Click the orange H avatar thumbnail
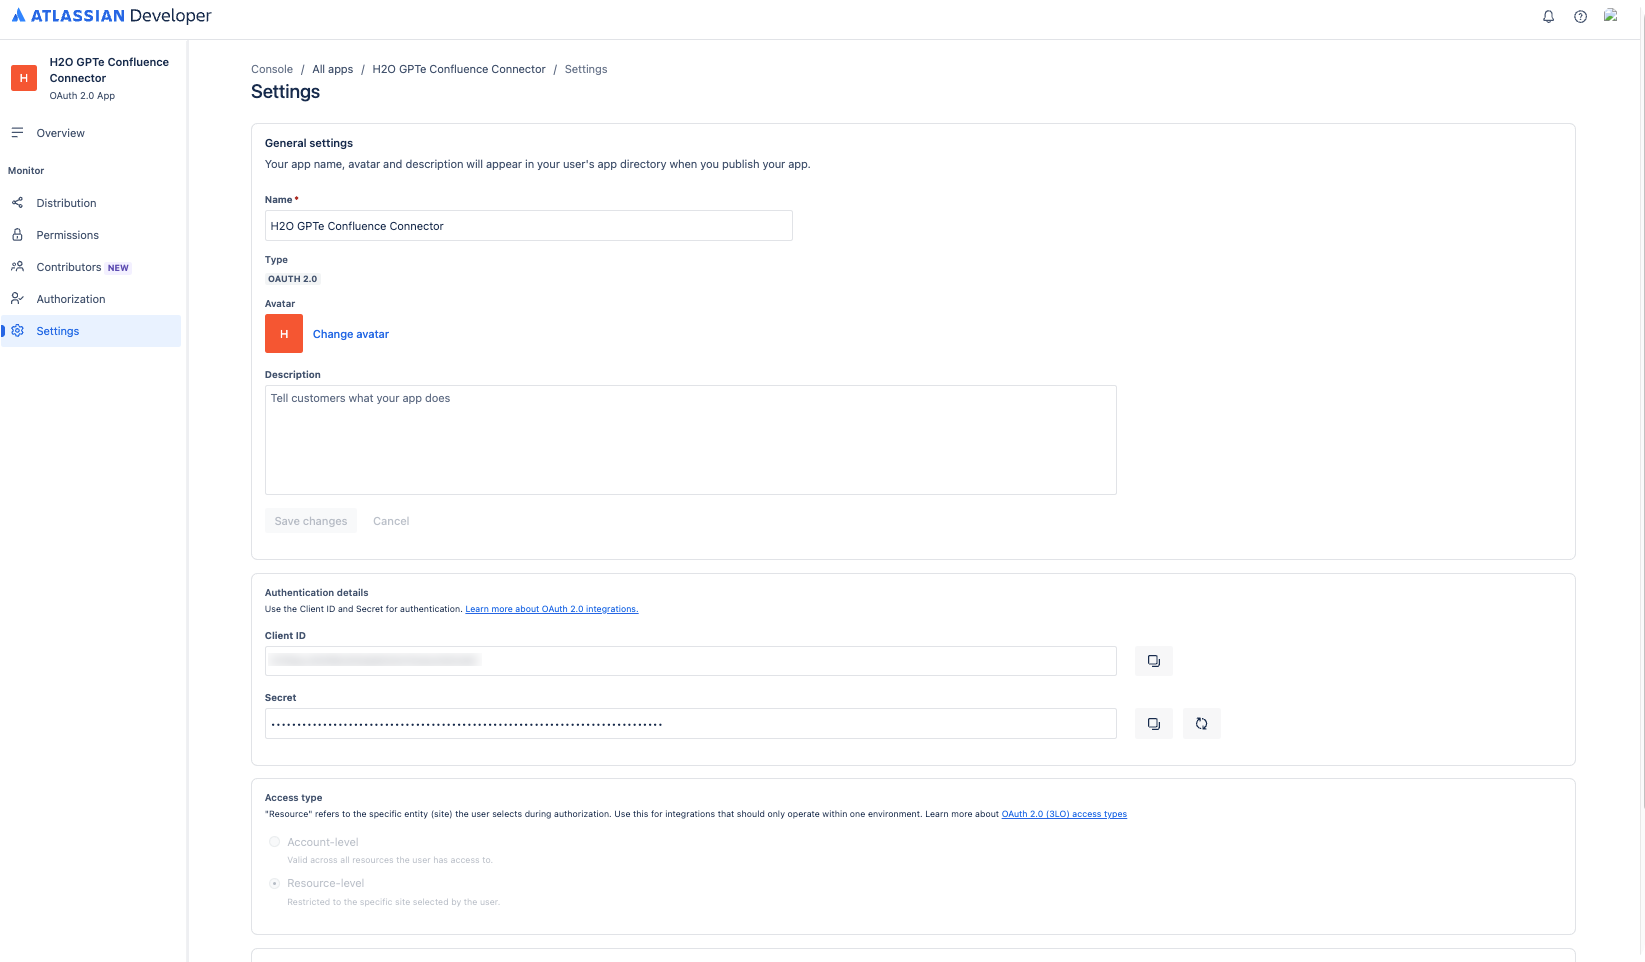Screen dimensions: 1645x962 click(x=284, y=334)
